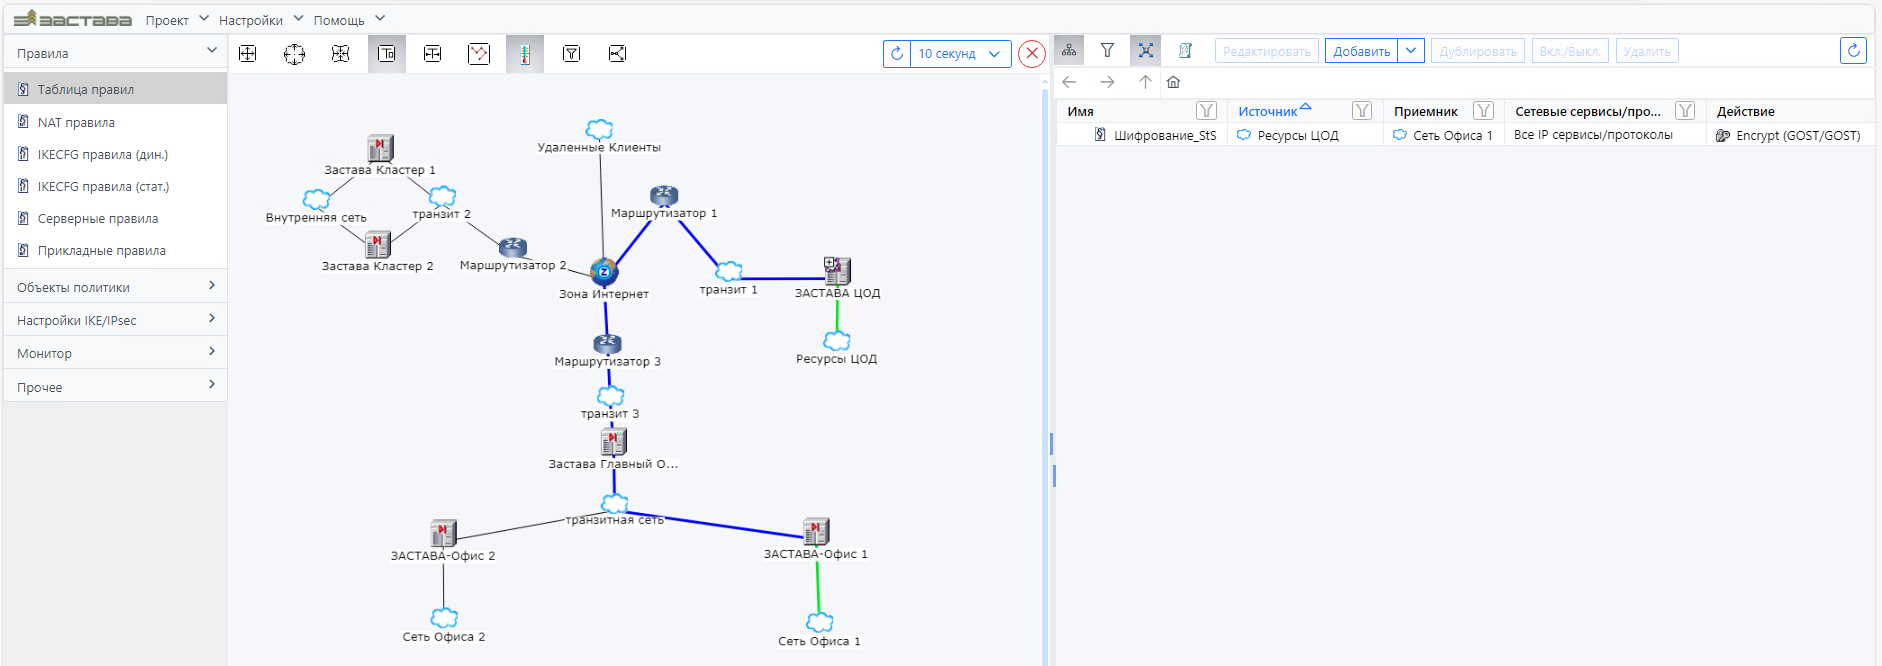Click the circular arrows layout icon in map toolbar
Image resolution: width=1882 pixels, height=666 pixels.
pyautogui.click(x=294, y=54)
